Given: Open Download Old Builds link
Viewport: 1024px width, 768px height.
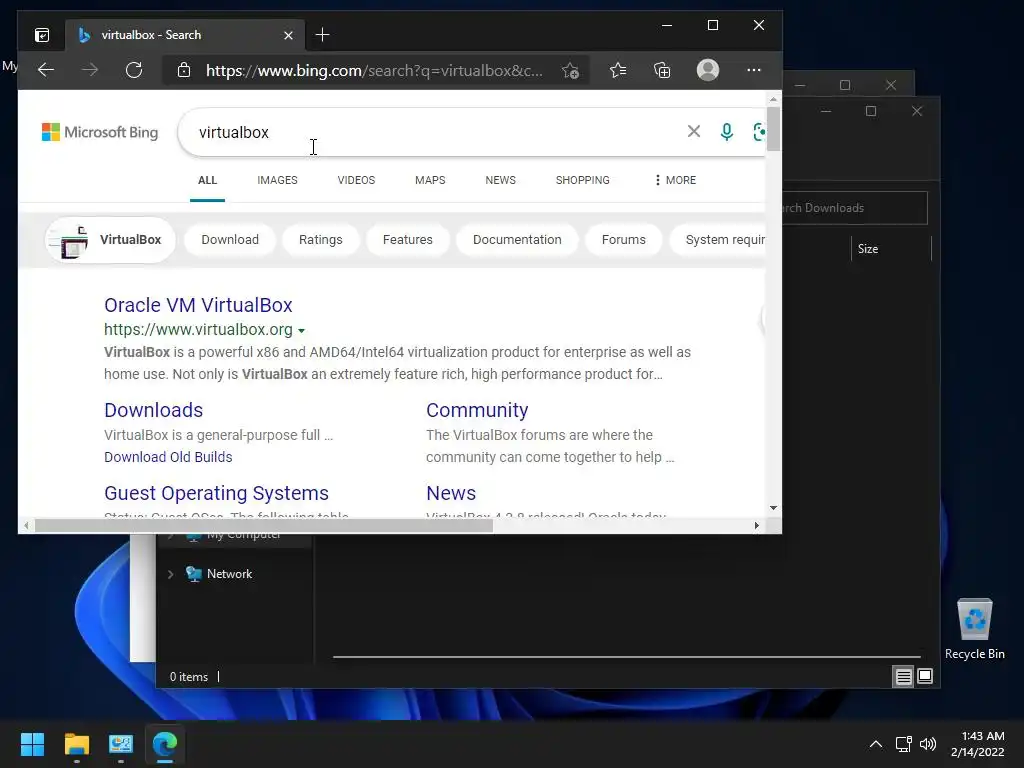Looking at the screenshot, I should pos(168,457).
